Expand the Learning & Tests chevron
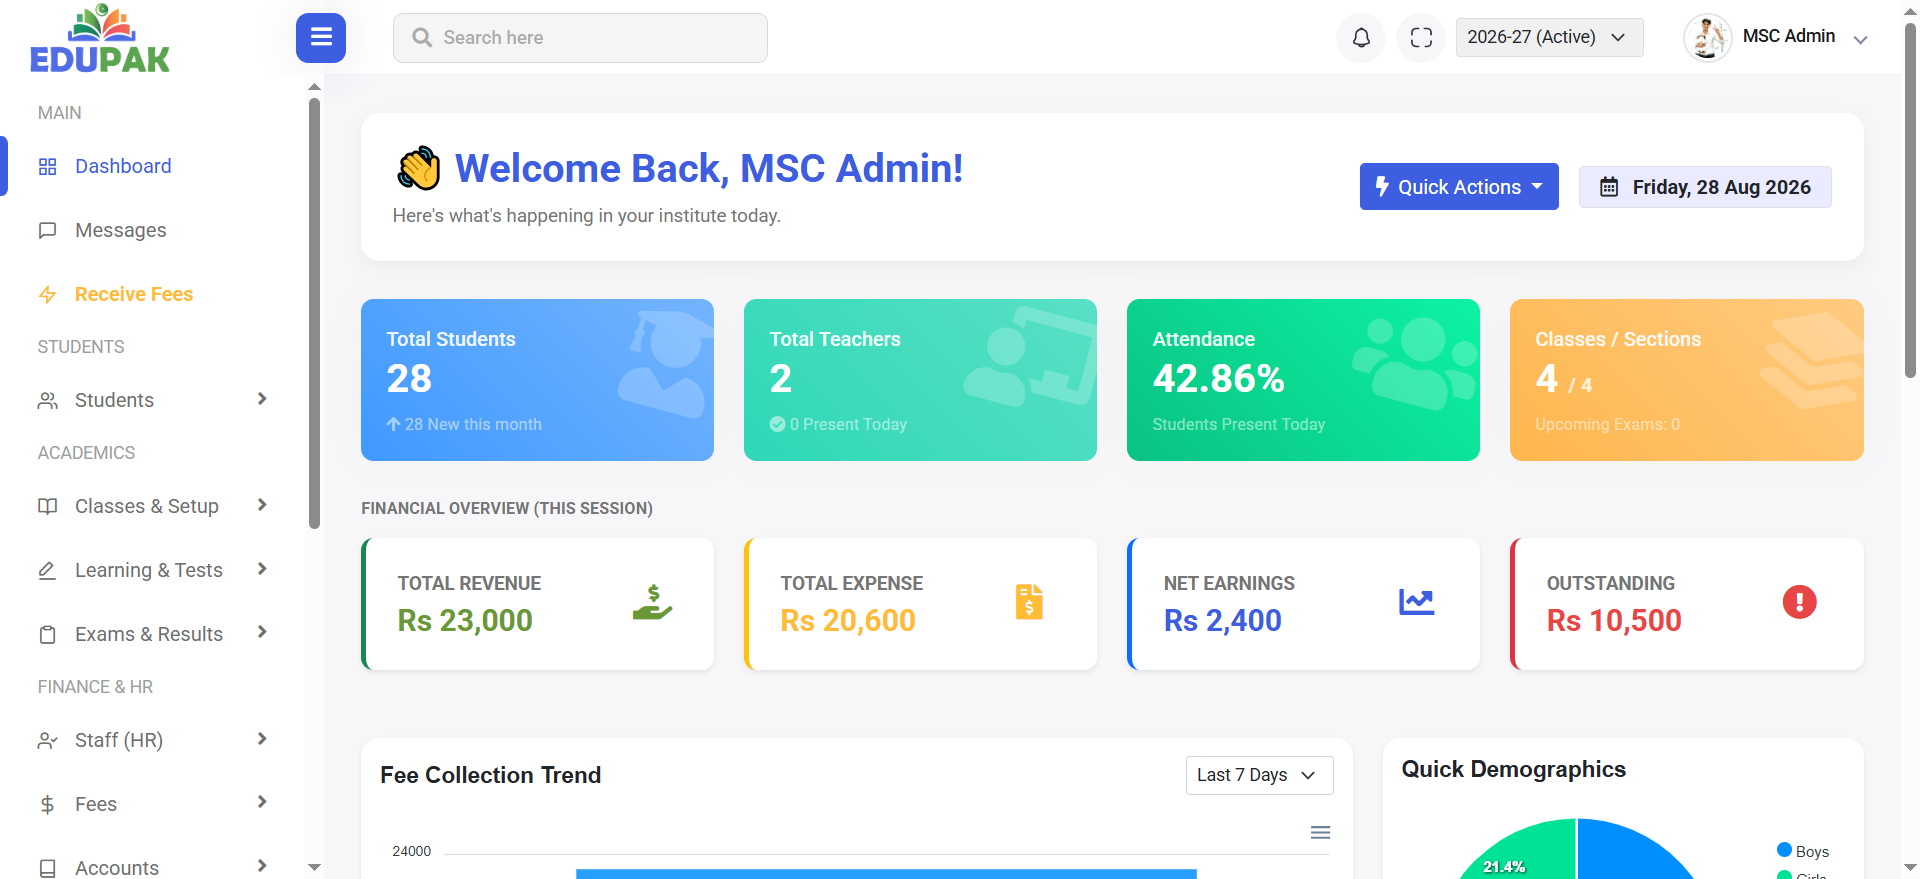This screenshot has width=1920, height=879. (x=262, y=569)
